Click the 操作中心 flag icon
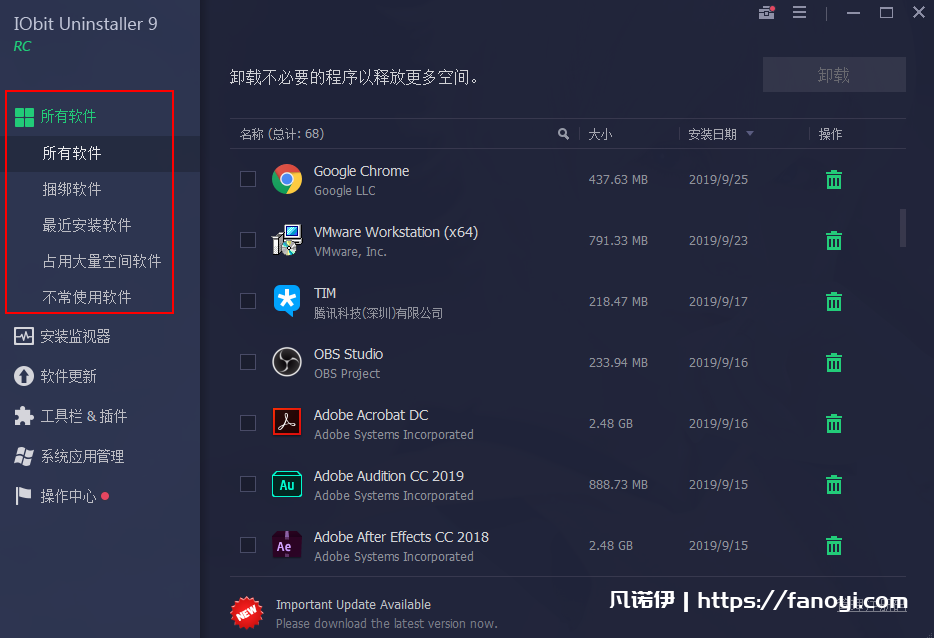The image size is (934, 638). [x=23, y=496]
